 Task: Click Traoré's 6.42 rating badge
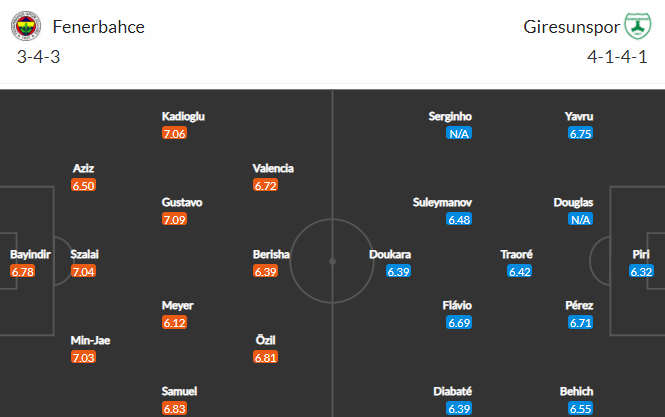520,271
